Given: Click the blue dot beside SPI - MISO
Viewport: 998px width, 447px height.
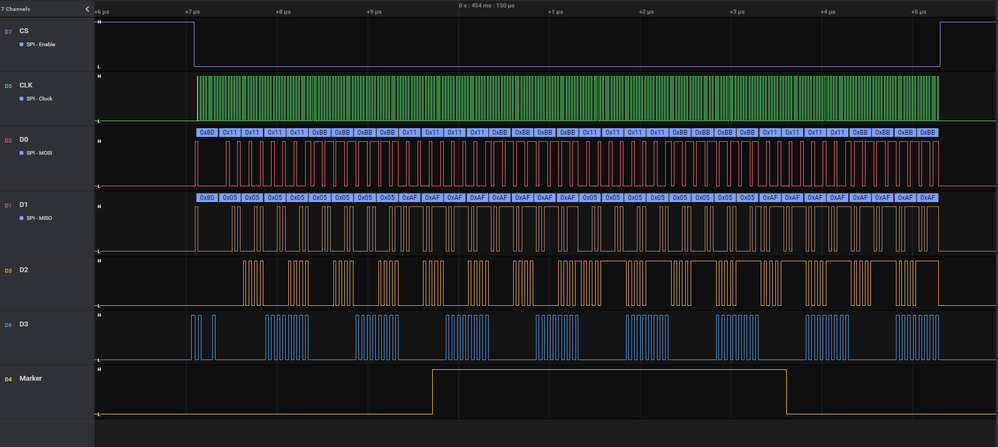Looking at the screenshot, I should pos(22,218).
